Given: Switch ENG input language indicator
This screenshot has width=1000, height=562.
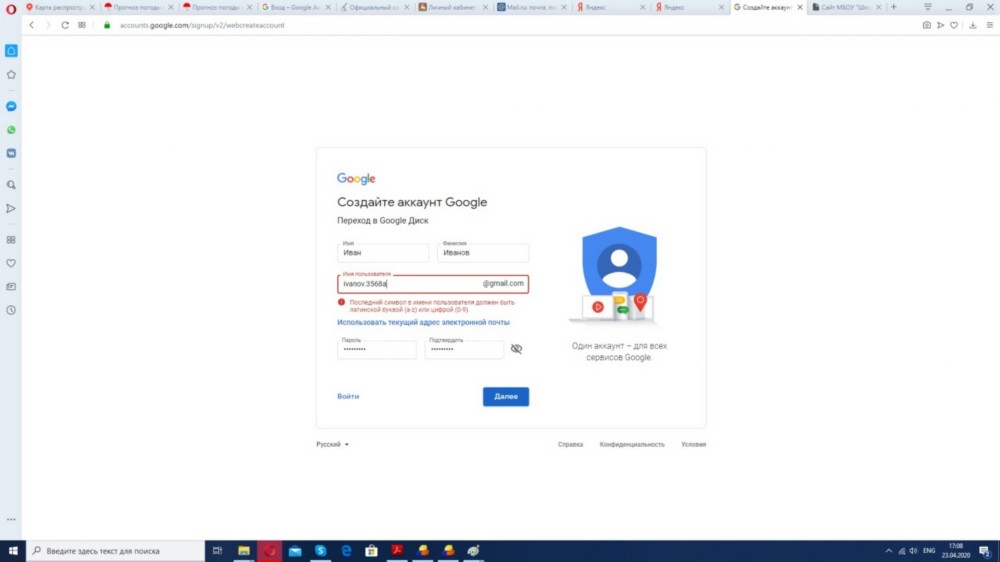Looking at the screenshot, I should point(929,551).
